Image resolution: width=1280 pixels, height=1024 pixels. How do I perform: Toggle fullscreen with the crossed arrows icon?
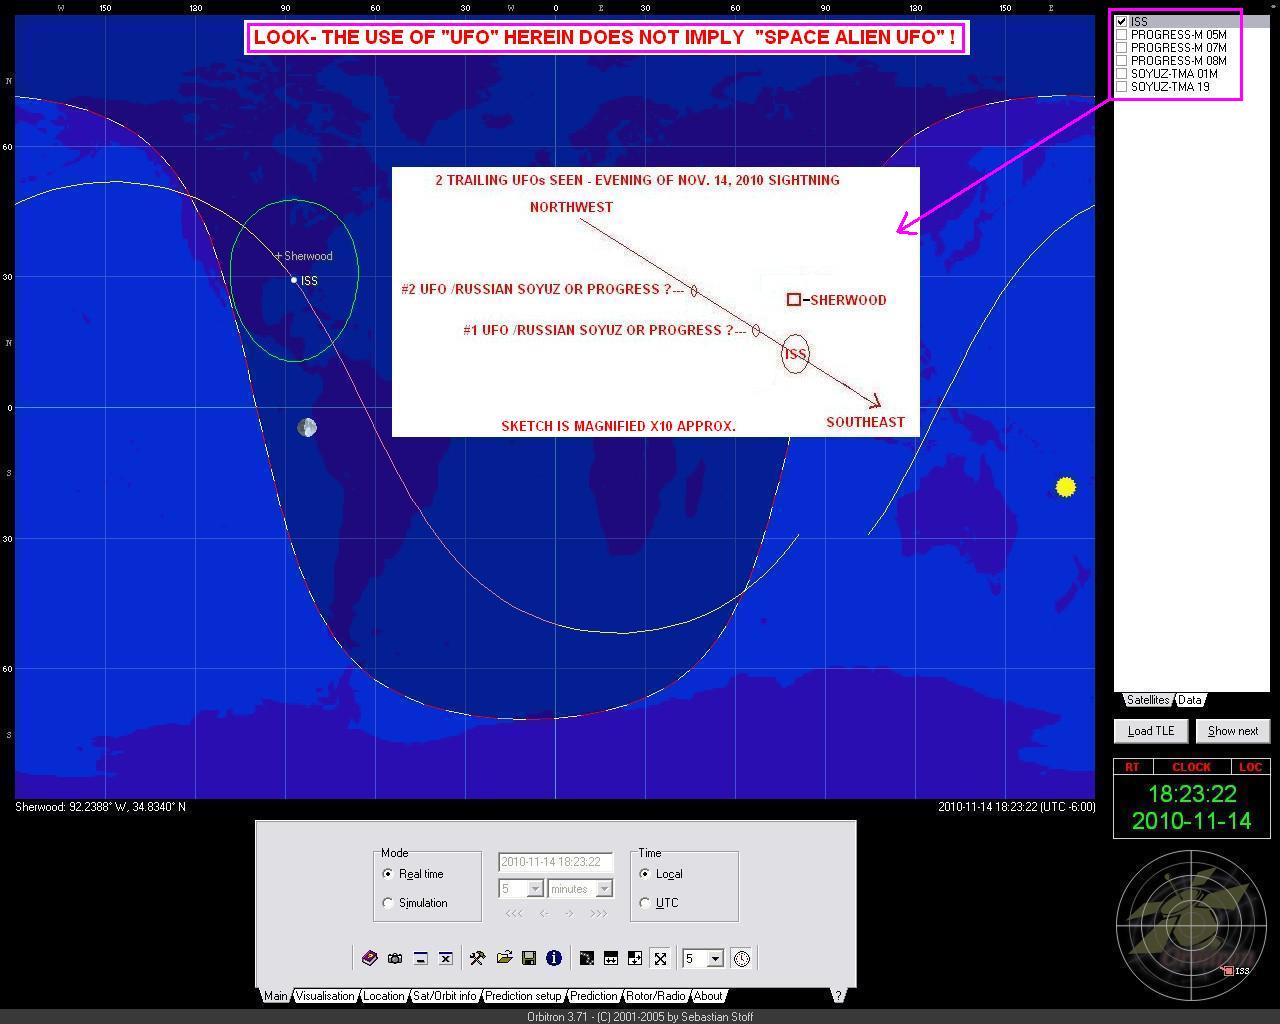(x=660, y=958)
